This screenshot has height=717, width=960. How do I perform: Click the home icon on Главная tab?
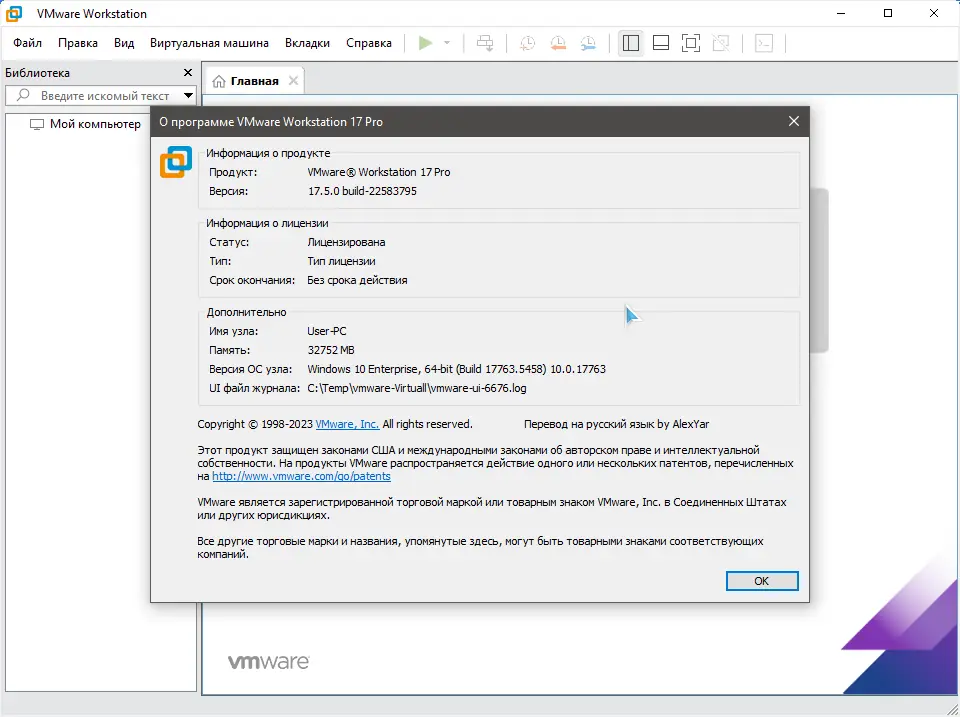click(x=219, y=81)
